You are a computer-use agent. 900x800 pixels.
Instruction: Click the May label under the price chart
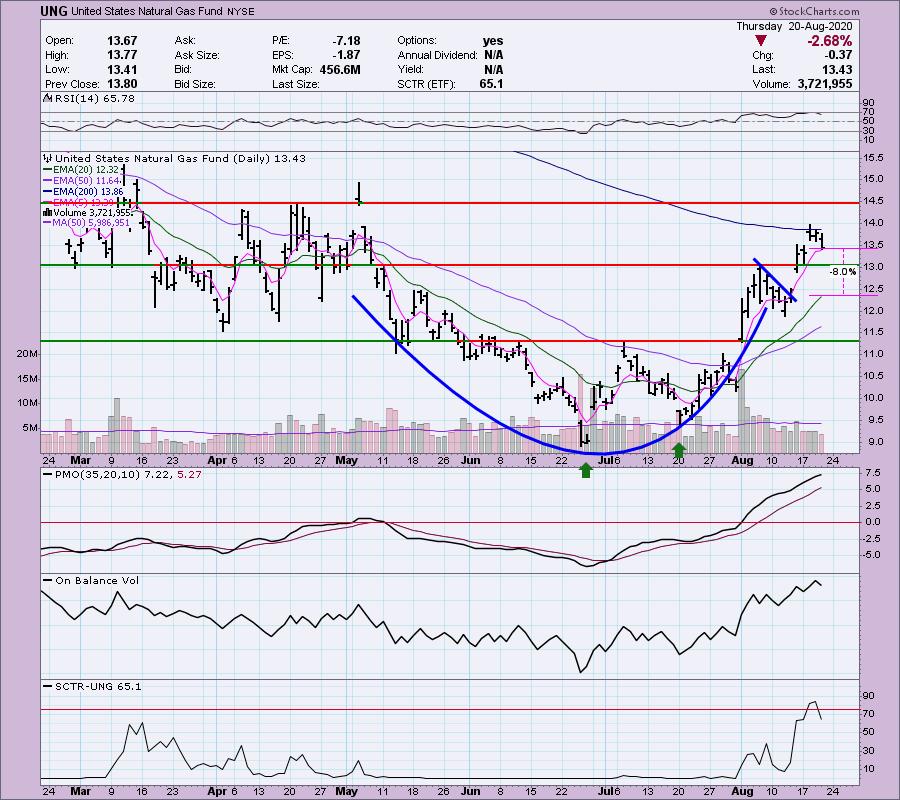(347, 460)
